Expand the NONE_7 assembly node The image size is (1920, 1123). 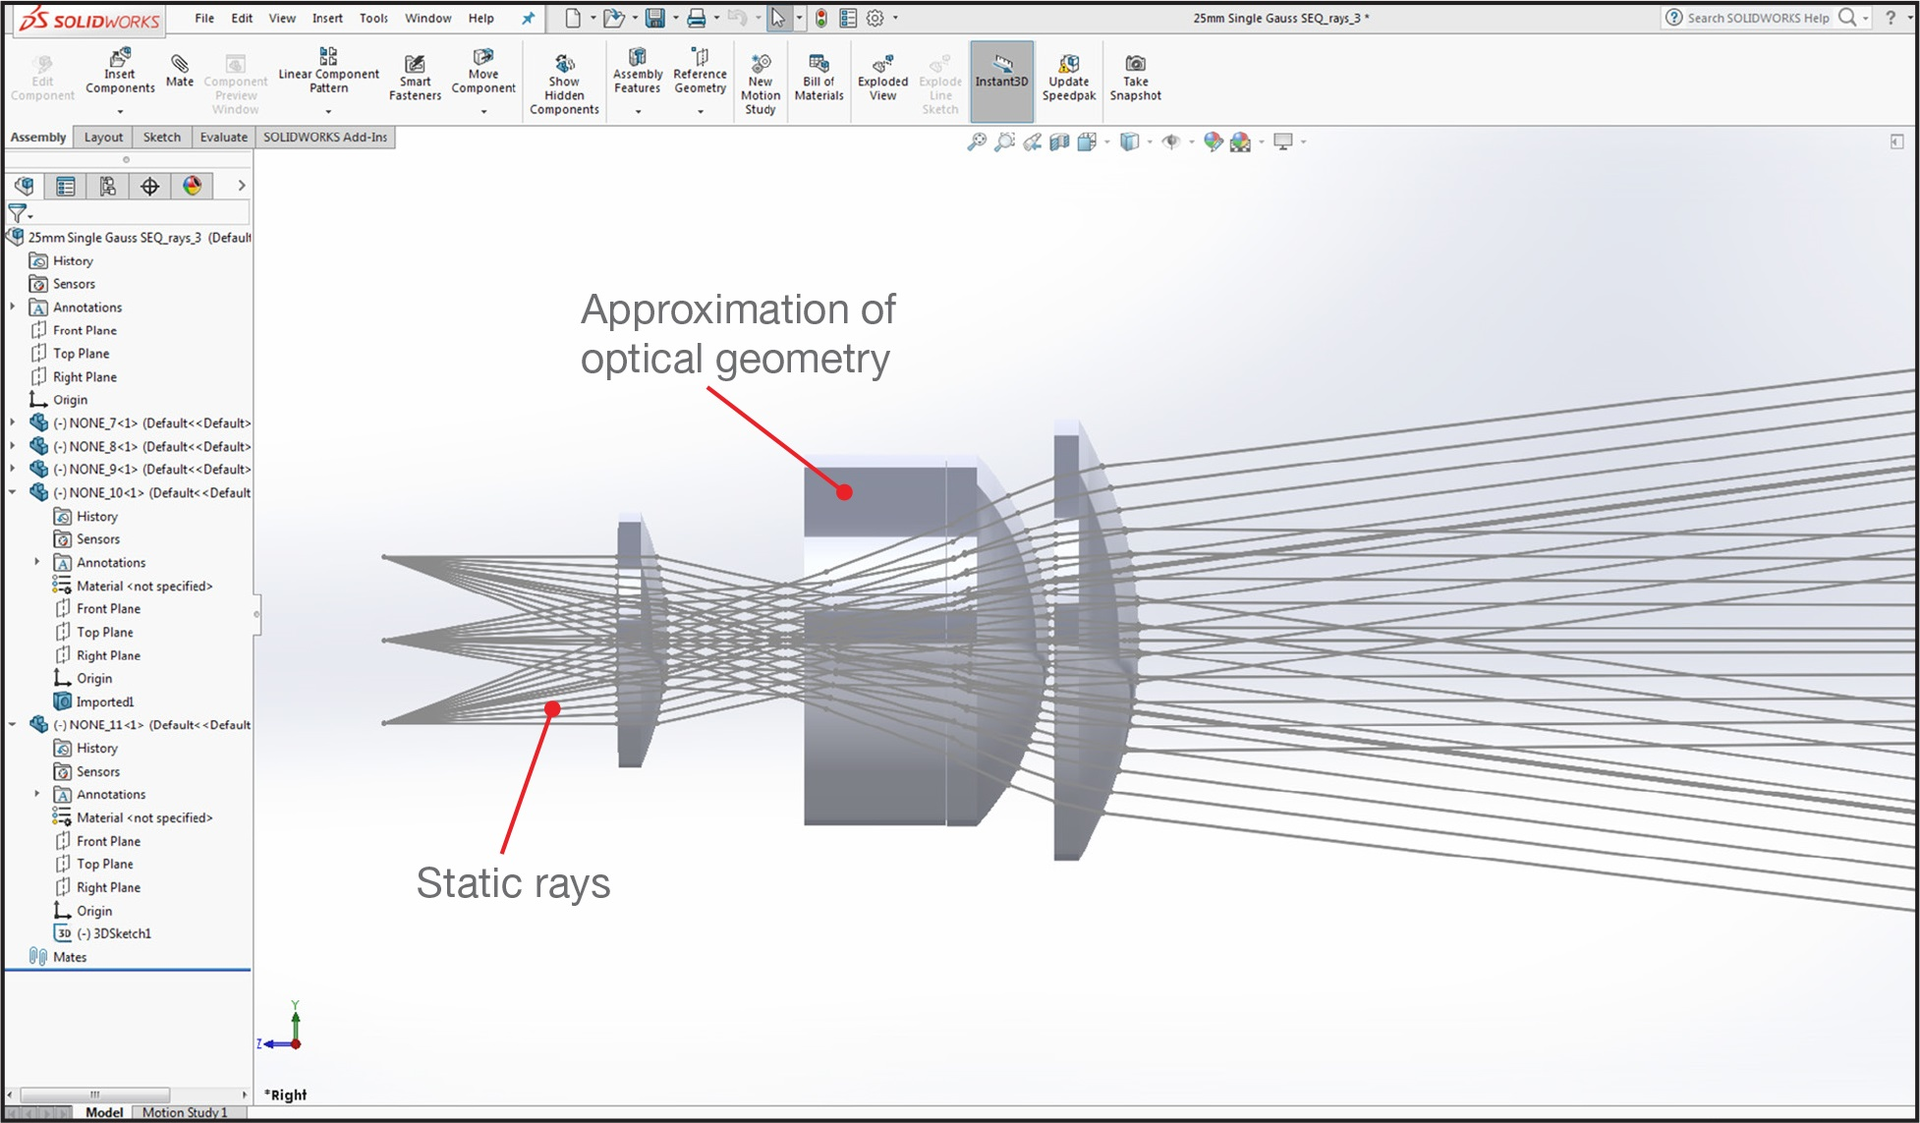tap(13, 423)
